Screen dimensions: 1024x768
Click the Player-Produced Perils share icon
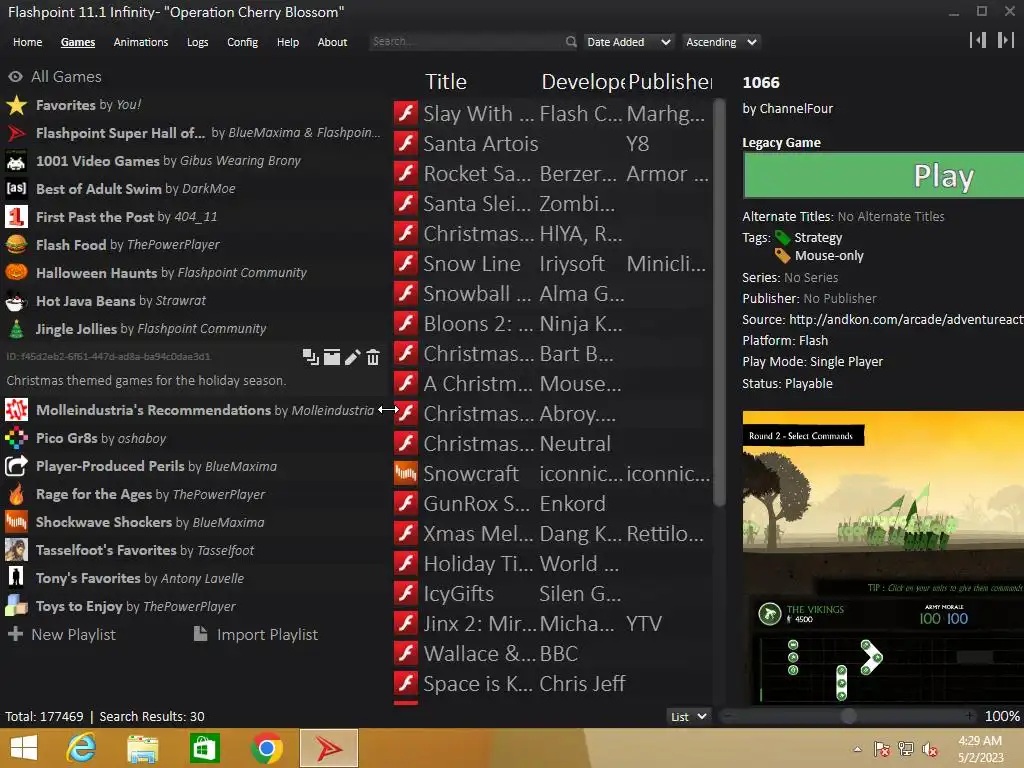[16, 466]
